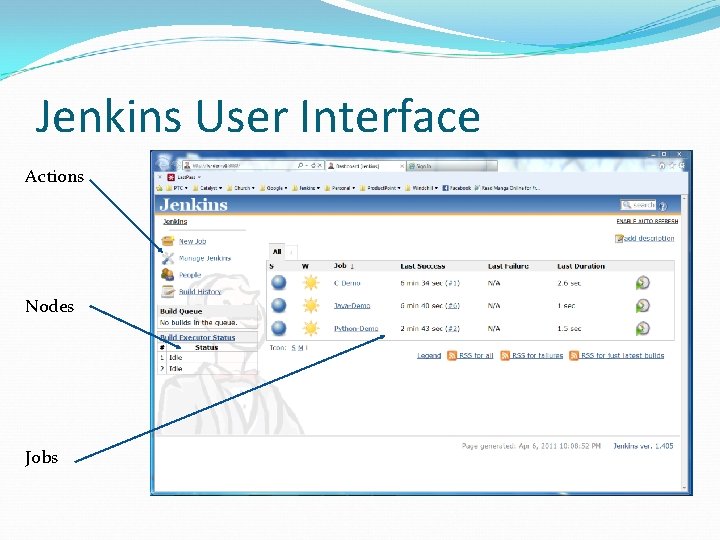Schedule a build for Java-Demo

coord(643,305)
